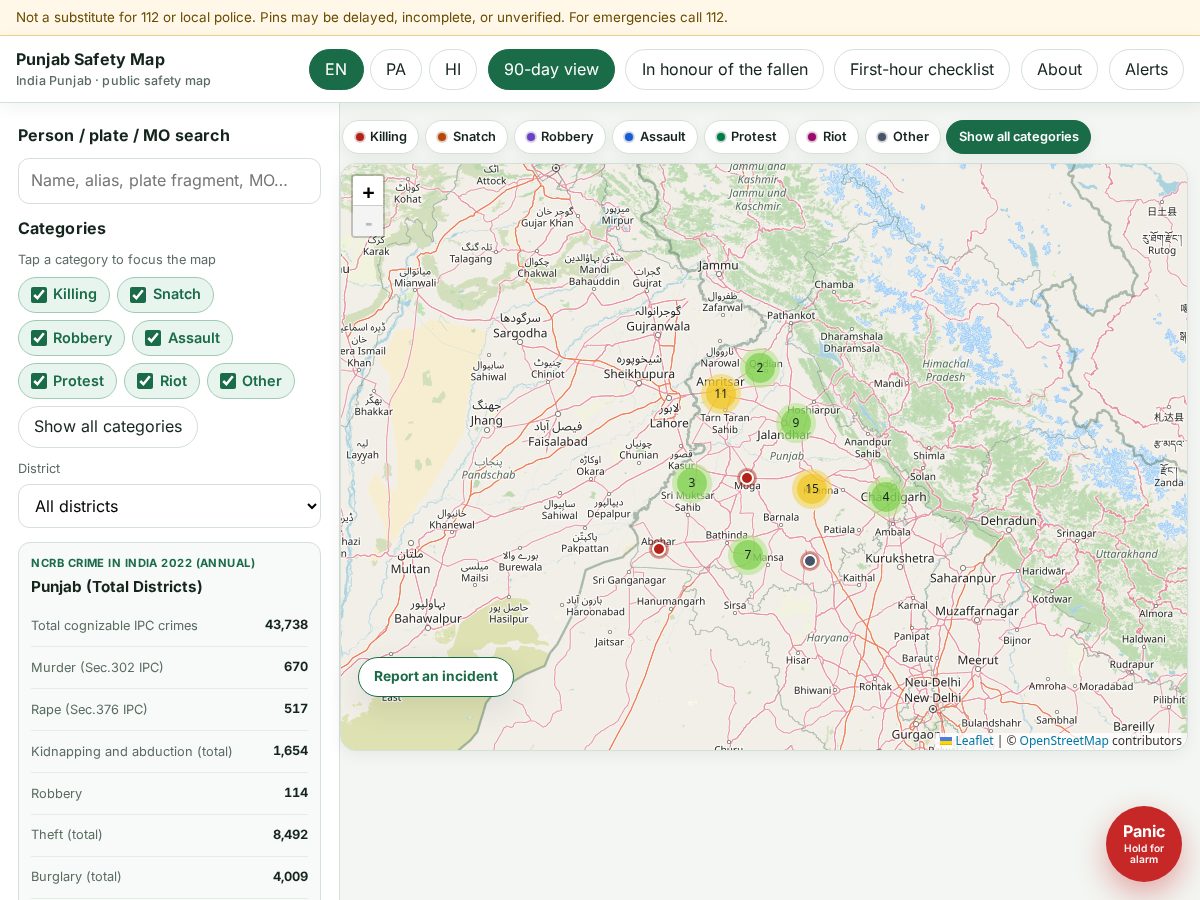Toggle the Protest category checkbox
The image size is (1200, 900).
click(x=39, y=381)
